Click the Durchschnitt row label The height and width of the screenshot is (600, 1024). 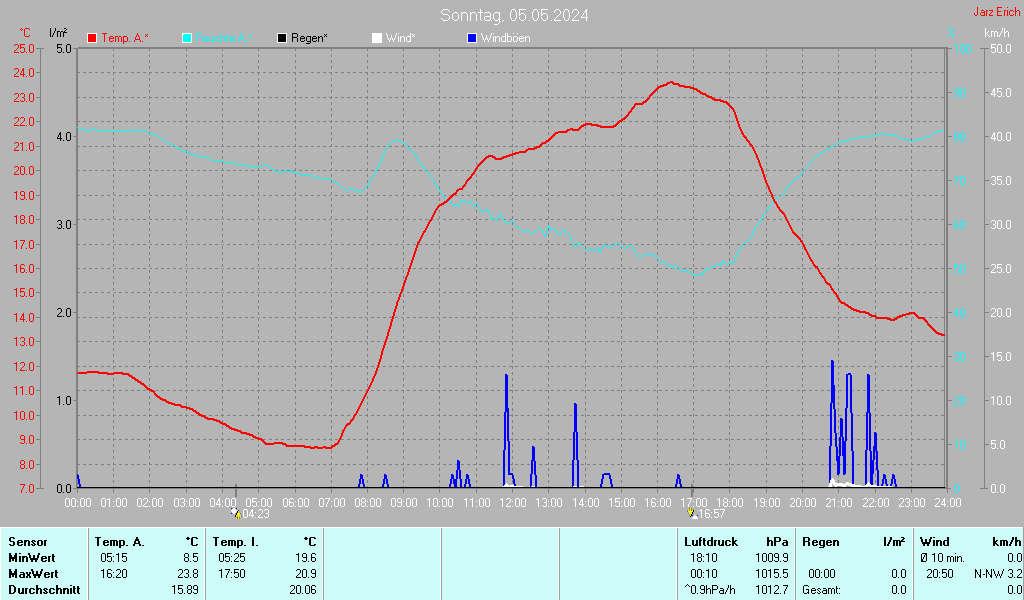tap(44, 590)
